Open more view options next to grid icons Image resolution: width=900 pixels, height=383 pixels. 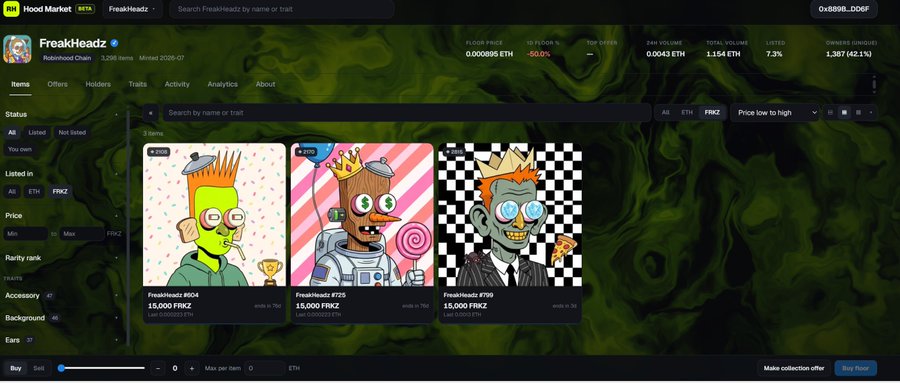pyautogui.click(x=871, y=113)
